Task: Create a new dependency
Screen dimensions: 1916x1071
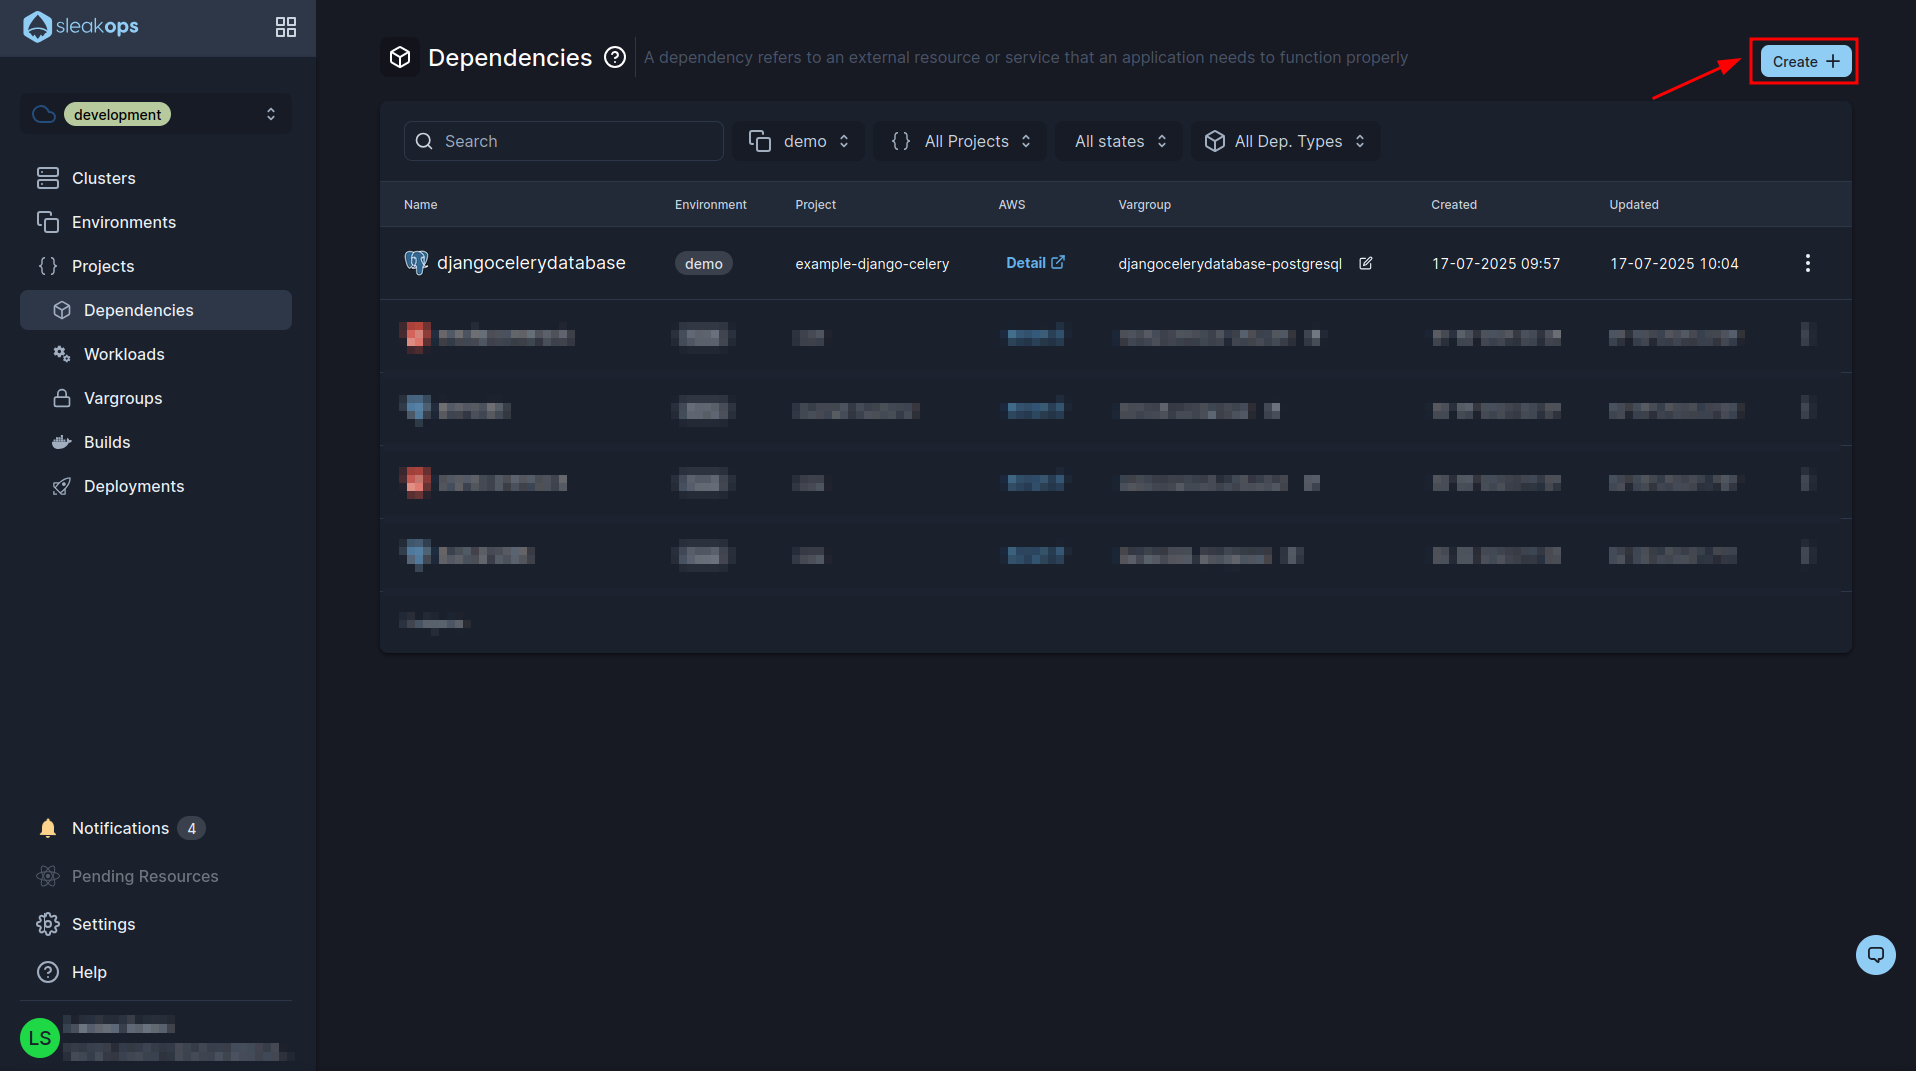Action: [x=1806, y=61]
